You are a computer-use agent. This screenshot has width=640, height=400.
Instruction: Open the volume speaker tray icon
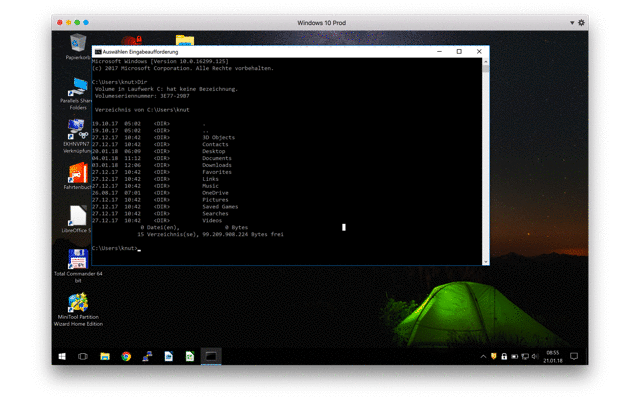[x=535, y=356]
